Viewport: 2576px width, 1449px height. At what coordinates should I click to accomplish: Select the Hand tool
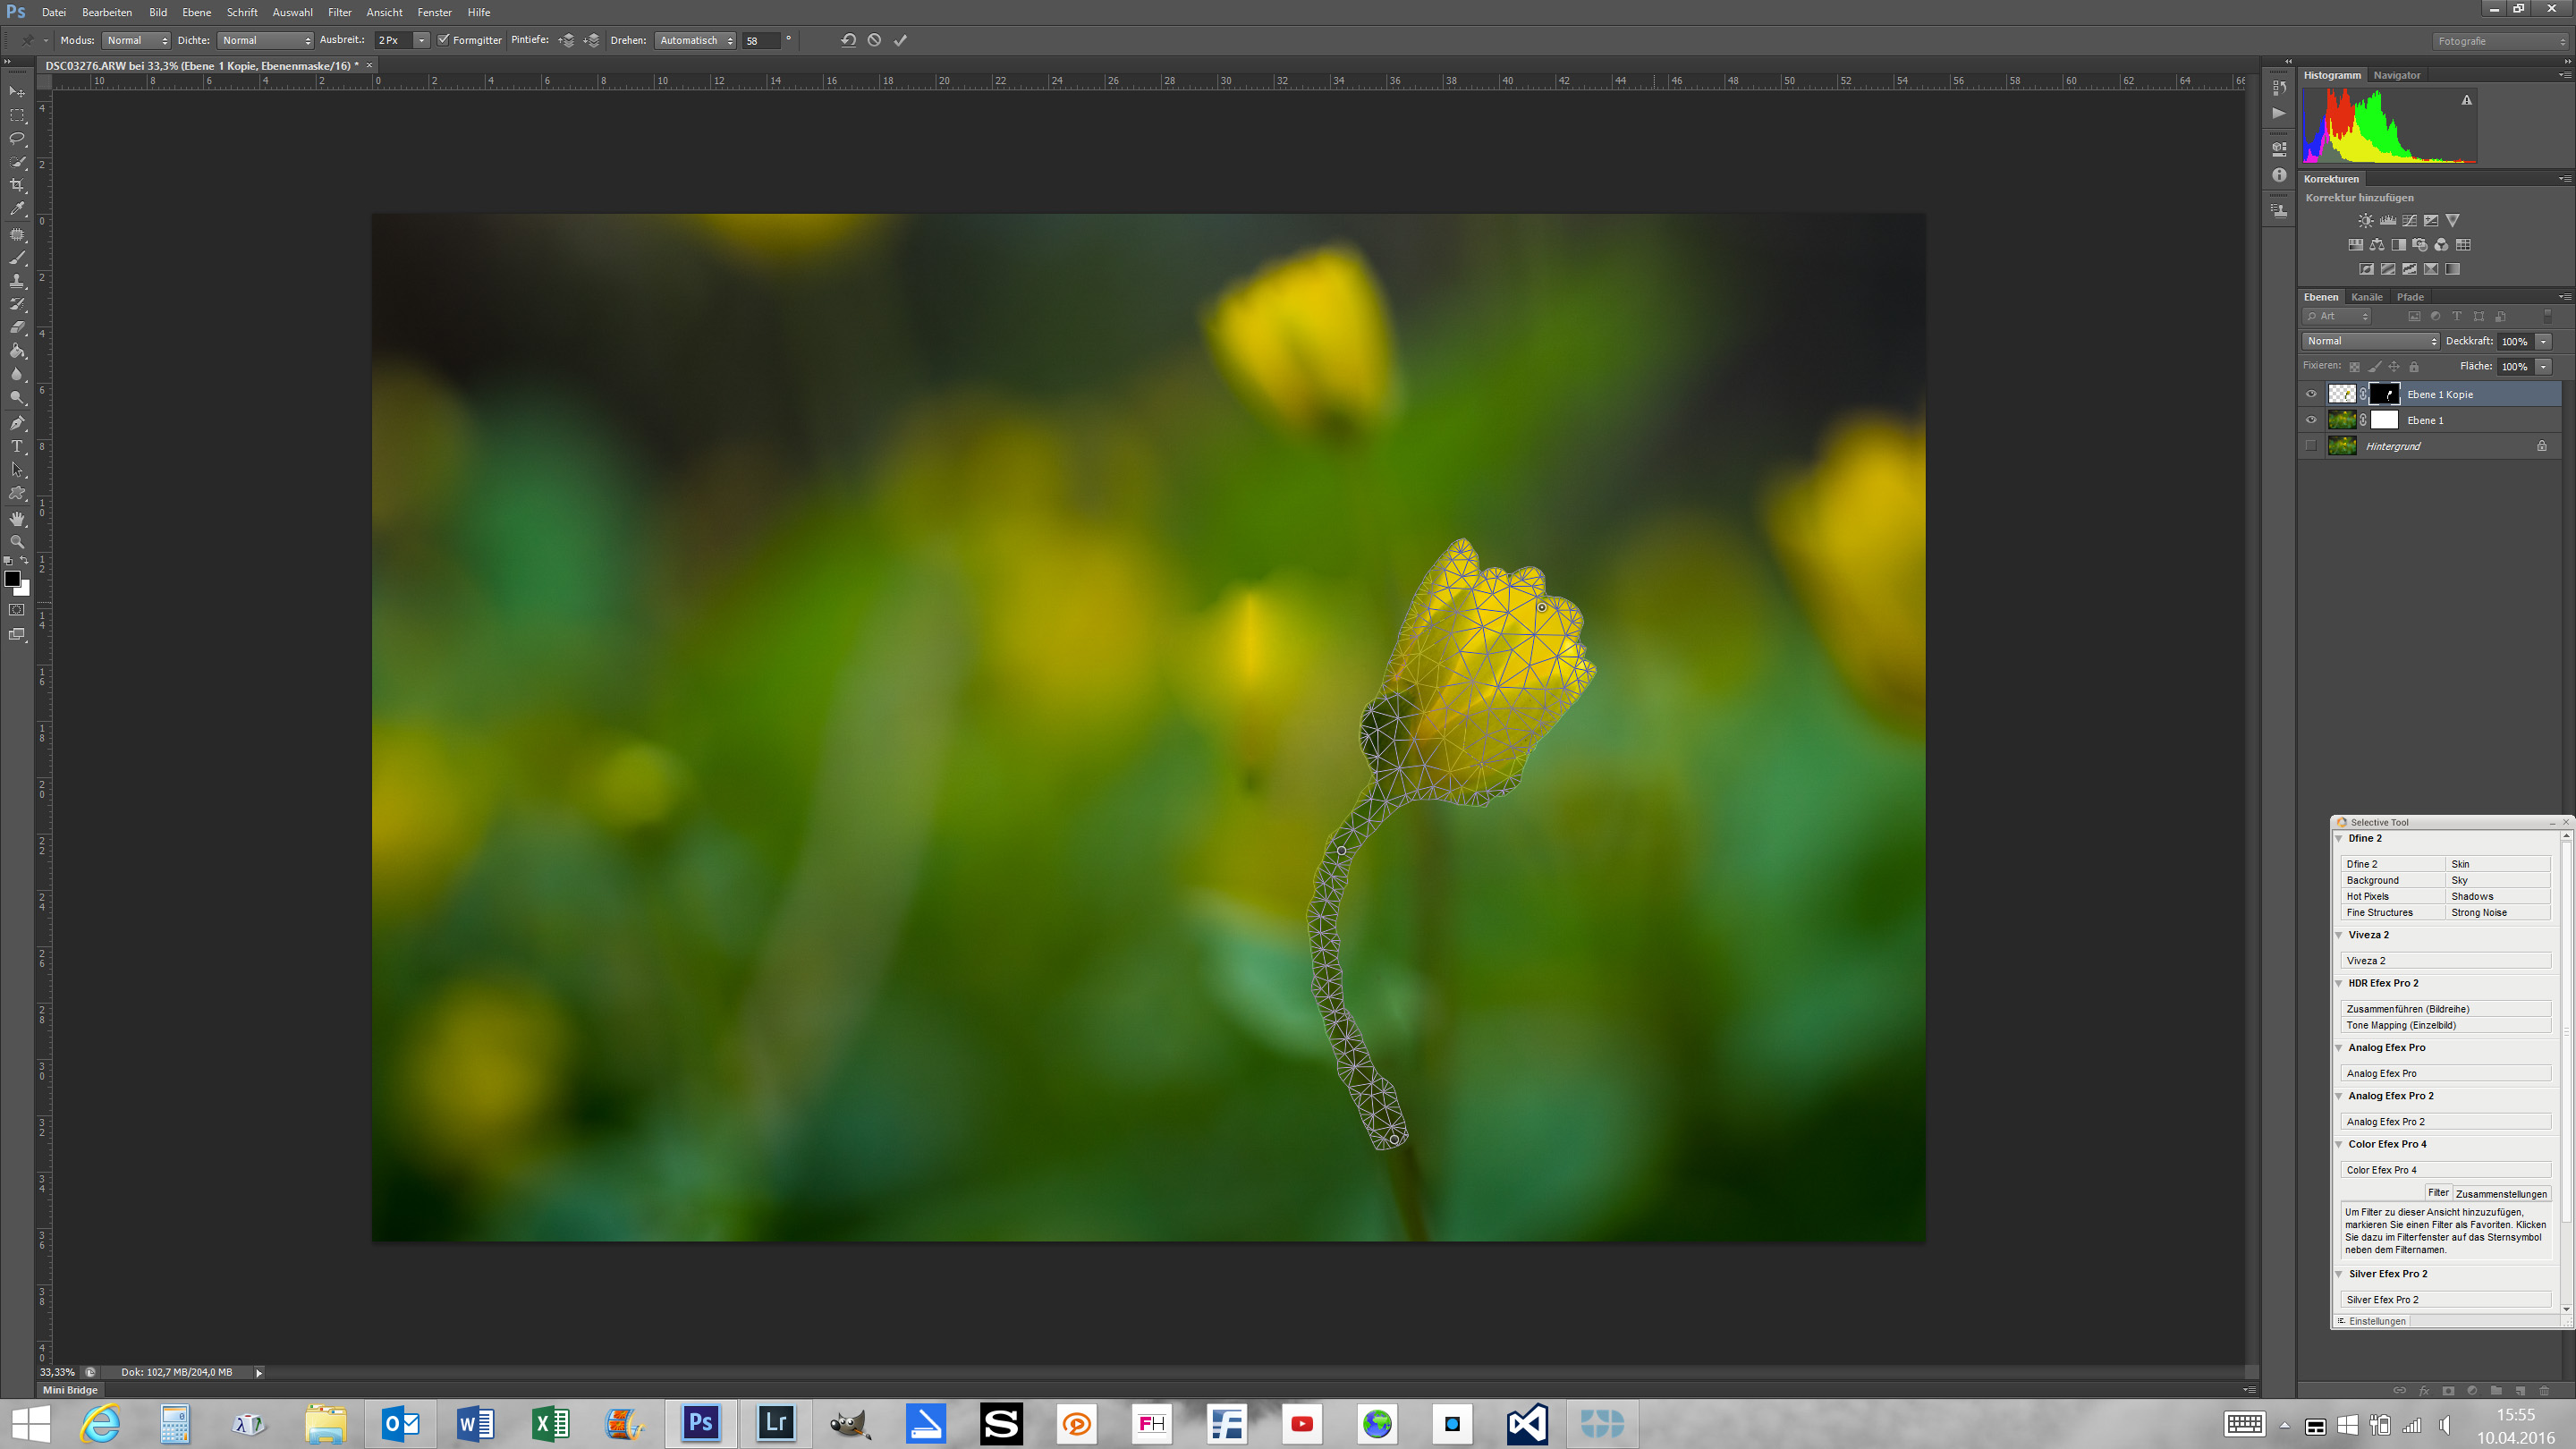click(17, 518)
